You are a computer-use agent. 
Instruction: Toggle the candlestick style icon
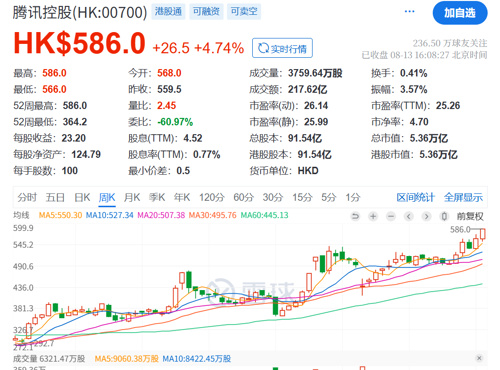pos(444,216)
